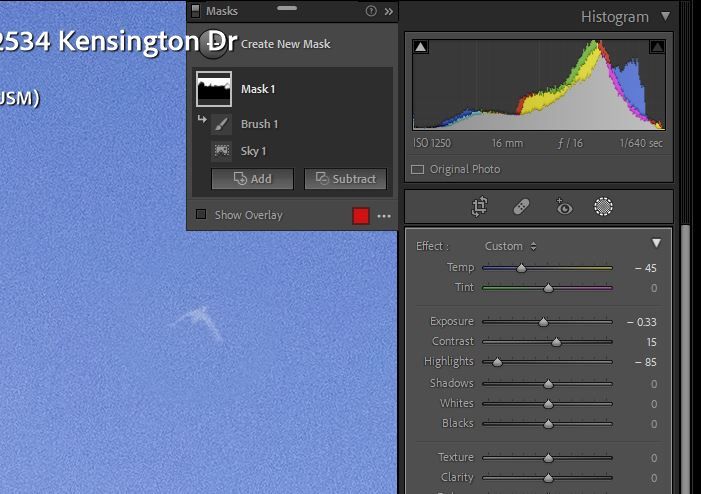This screenshot has width=701, height=494.
Task: Click the Whites slider handle
Action: click(x=548, y=404)
